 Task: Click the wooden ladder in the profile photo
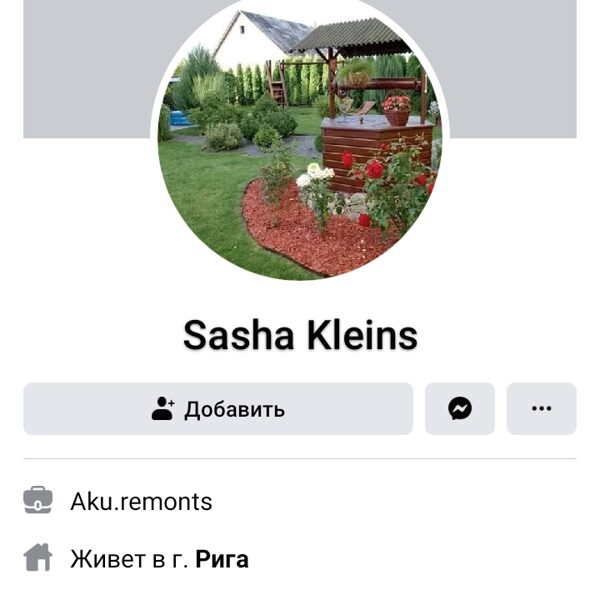(278, 85)
